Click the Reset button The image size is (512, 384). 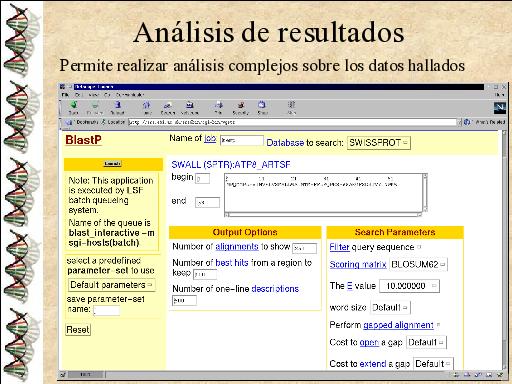(78, 330)
